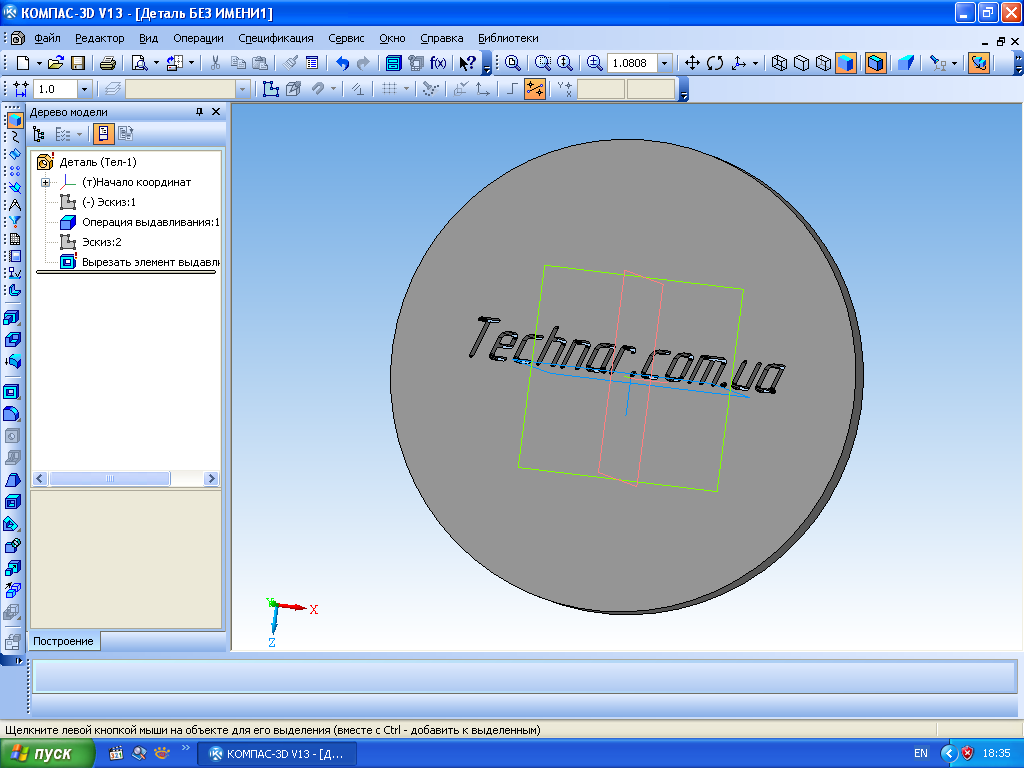Image resolution: width=1024 pixels, height=768 pixels.
Task: Open the Properties list icon in toolbar
Action: click(x=312, y=63)
